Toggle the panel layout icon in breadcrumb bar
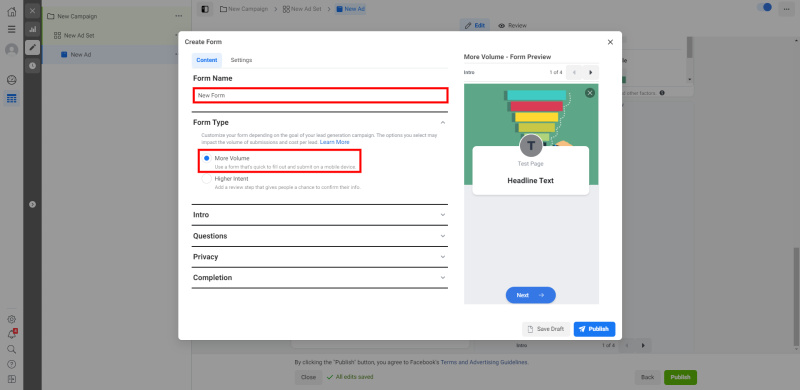This screenshot has height=390, width=800. click(x=205, y=9)
